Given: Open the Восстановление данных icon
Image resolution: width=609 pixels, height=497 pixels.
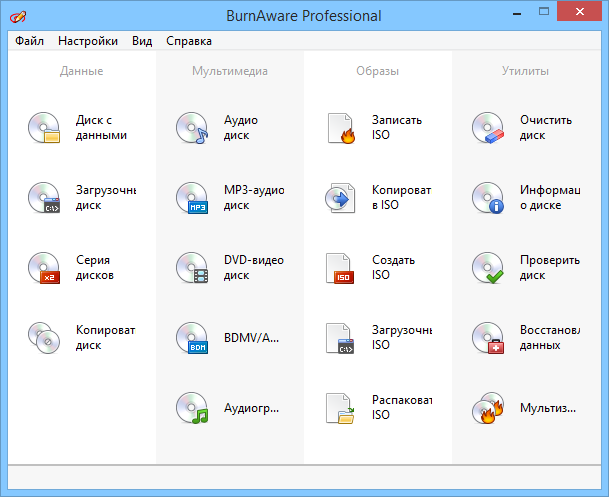Looking at the screenshot, I should coord(488,338).
